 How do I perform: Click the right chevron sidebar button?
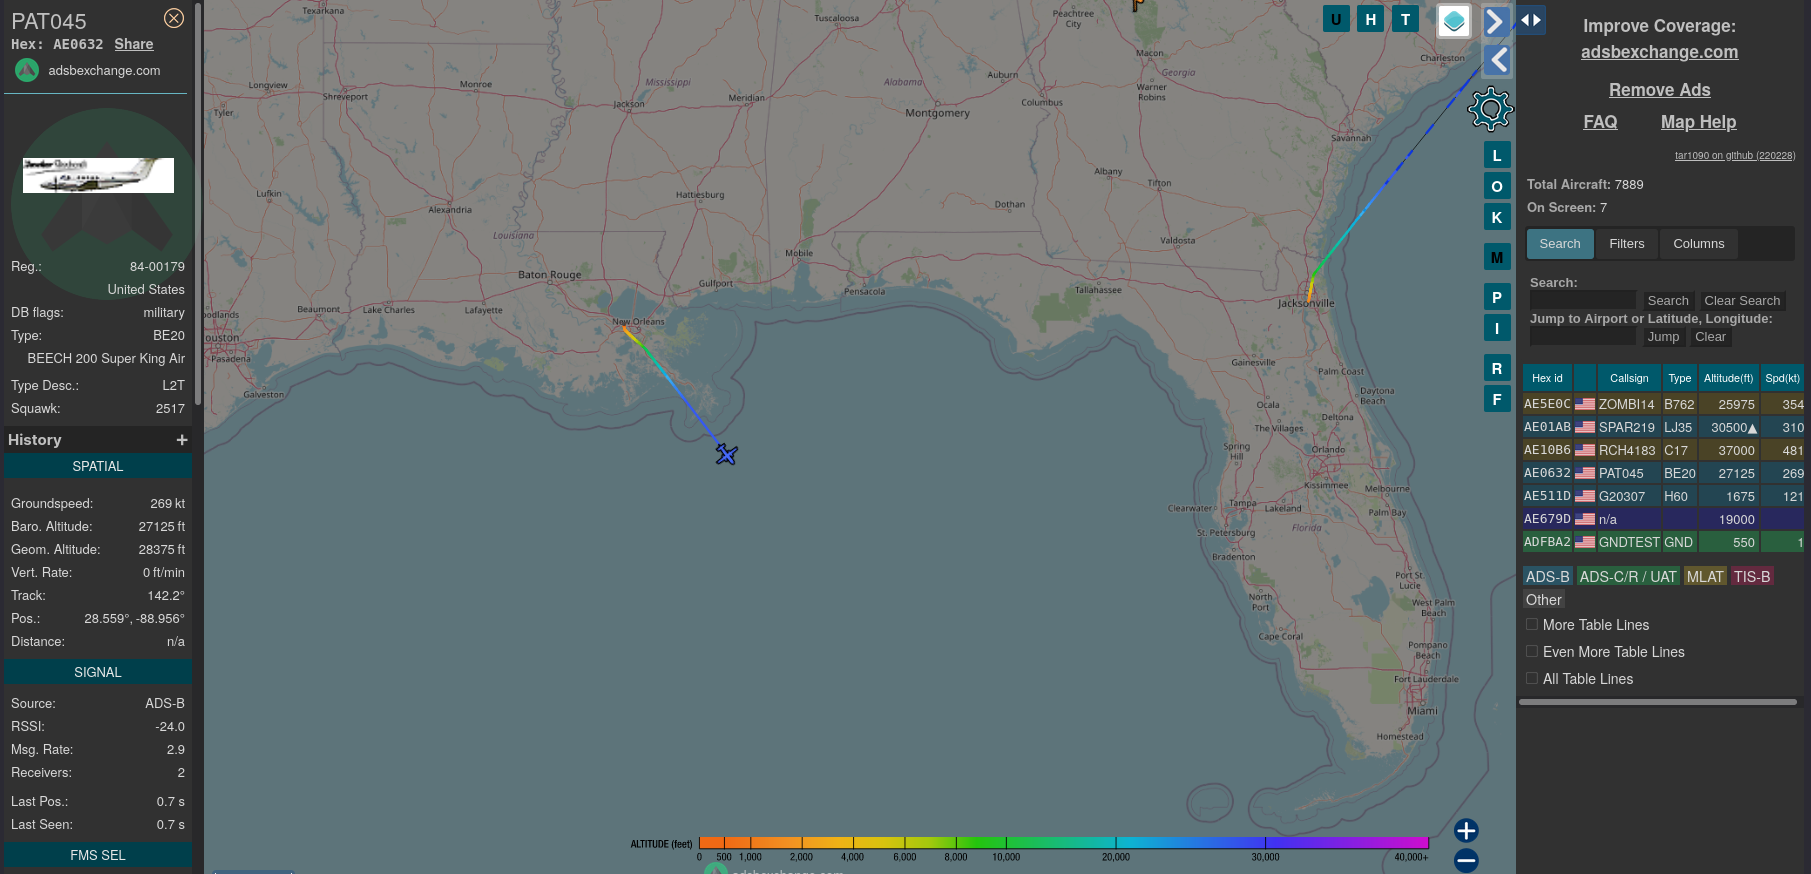pyautogui.click(x=1496, y=21)
